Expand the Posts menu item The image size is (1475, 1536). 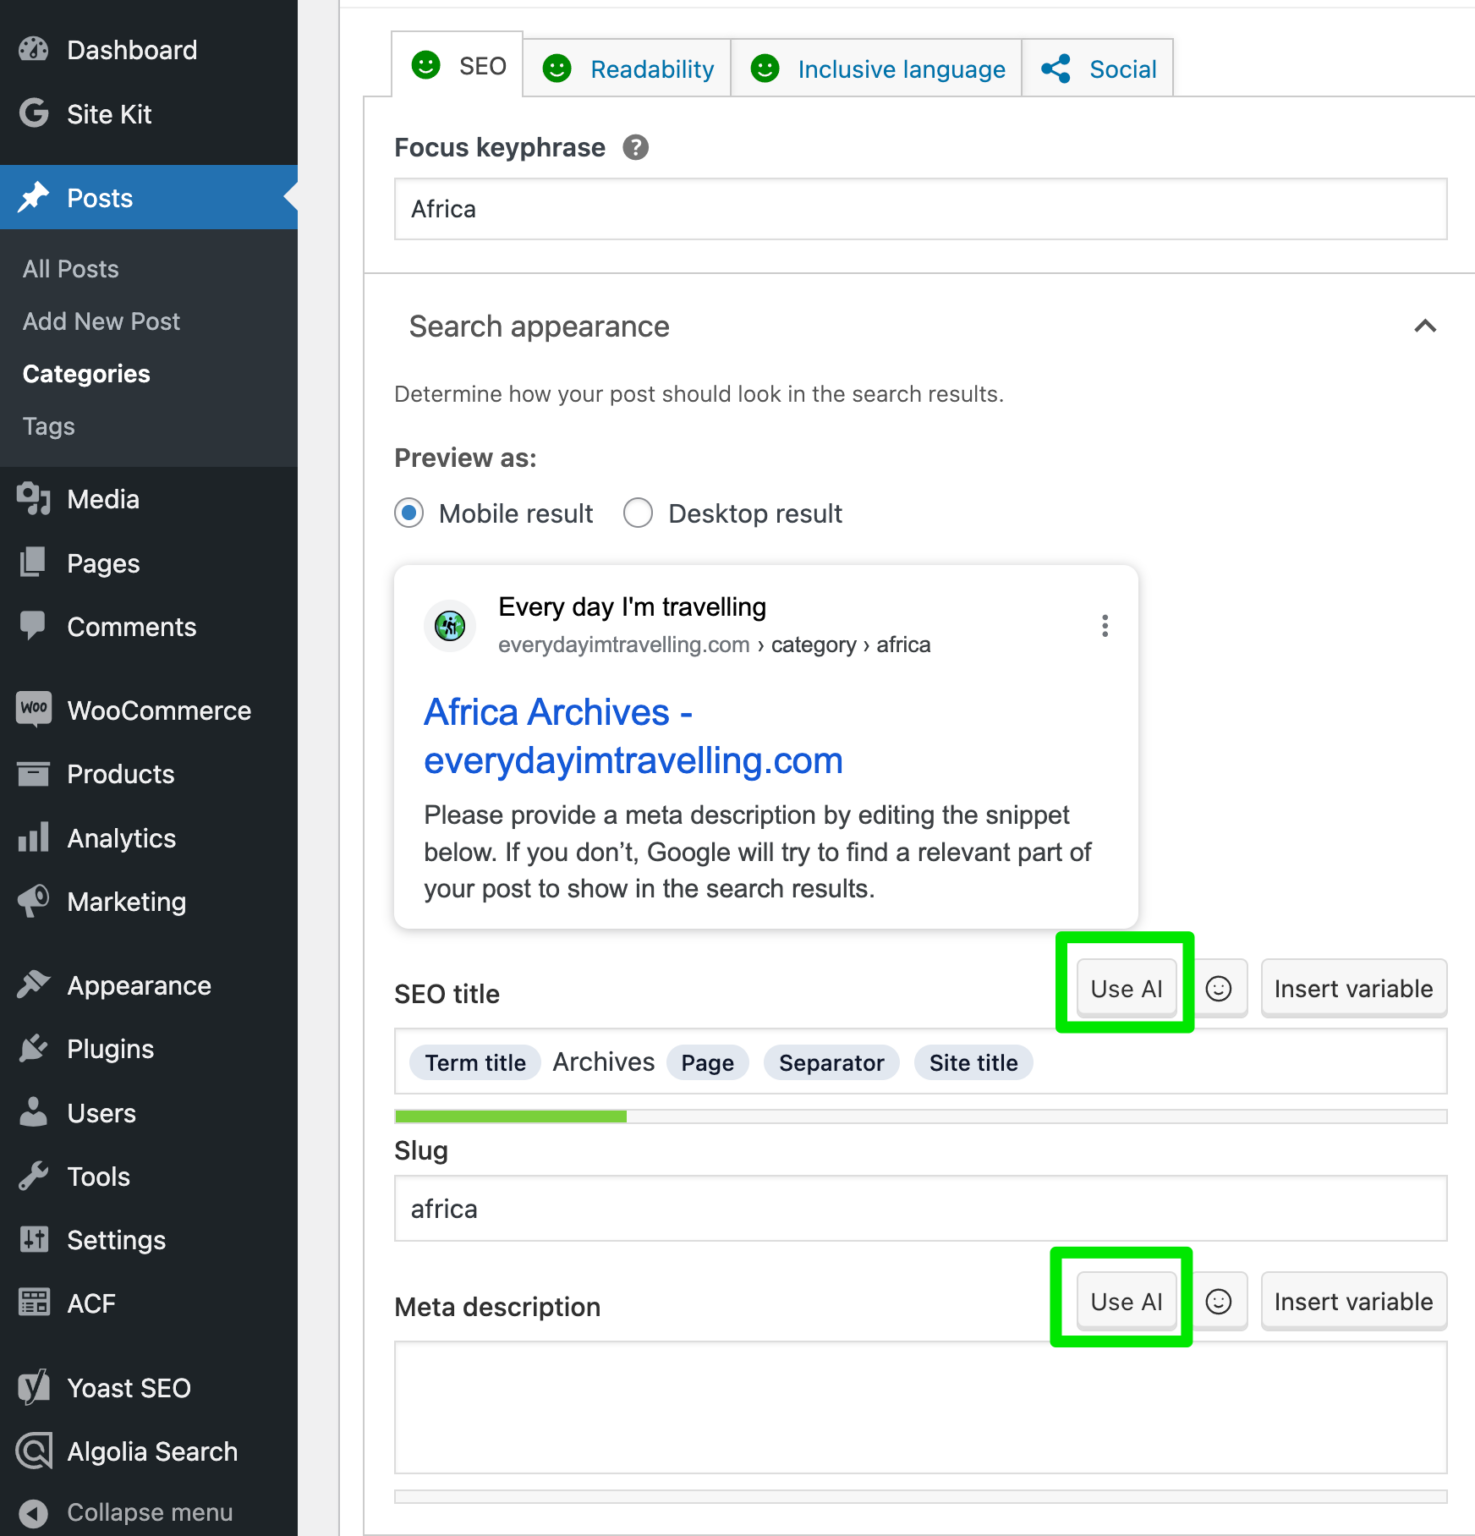coord(99,197)
